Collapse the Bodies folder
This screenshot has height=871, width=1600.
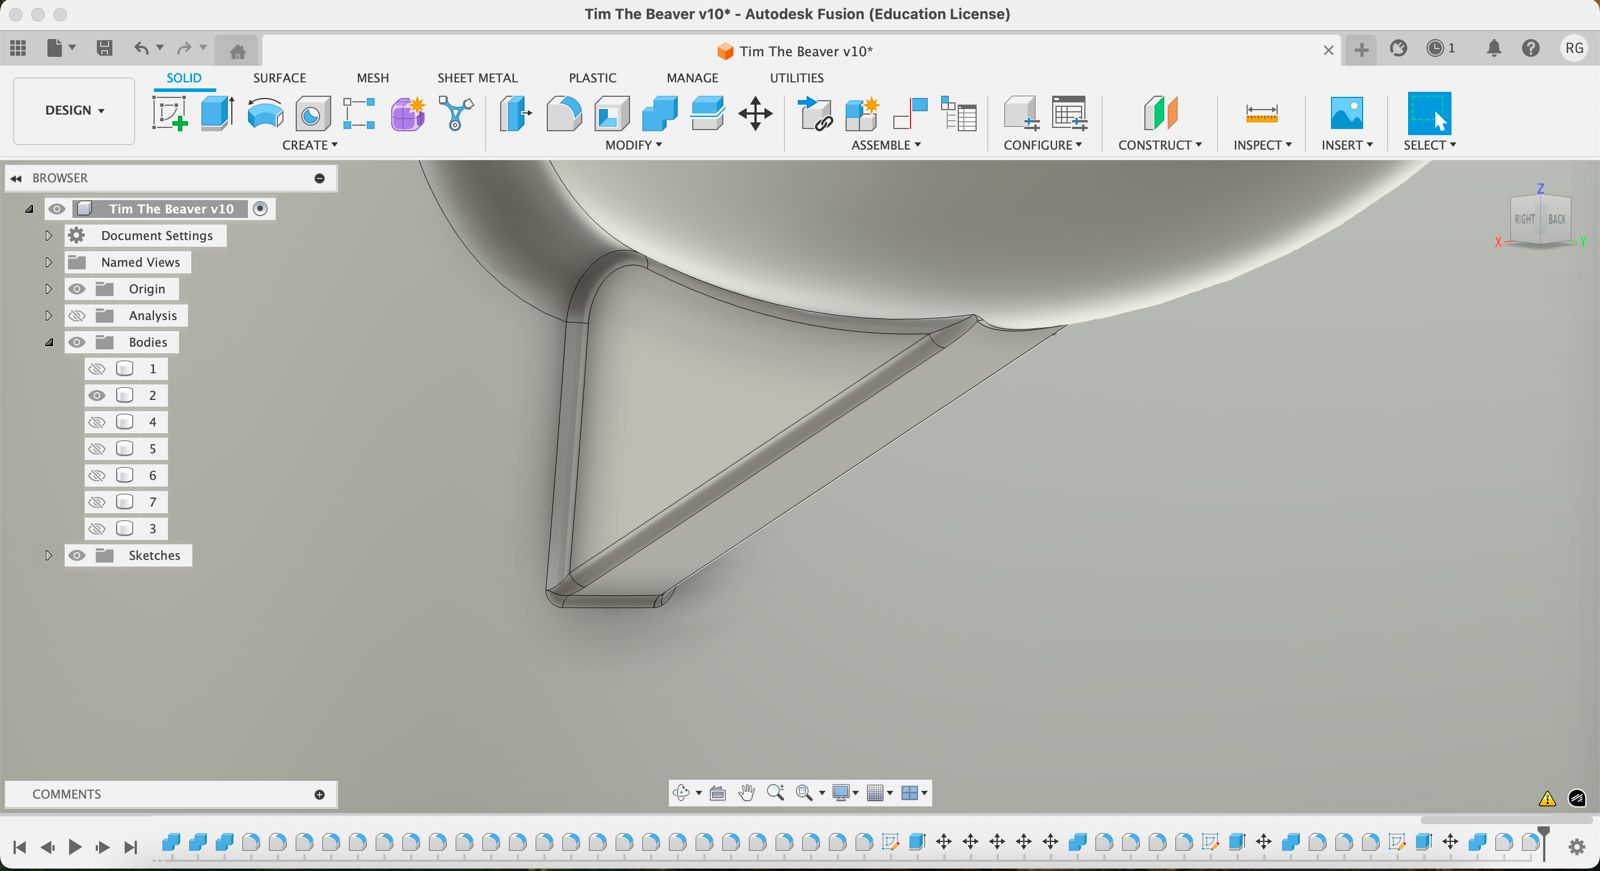coord(48,342)
